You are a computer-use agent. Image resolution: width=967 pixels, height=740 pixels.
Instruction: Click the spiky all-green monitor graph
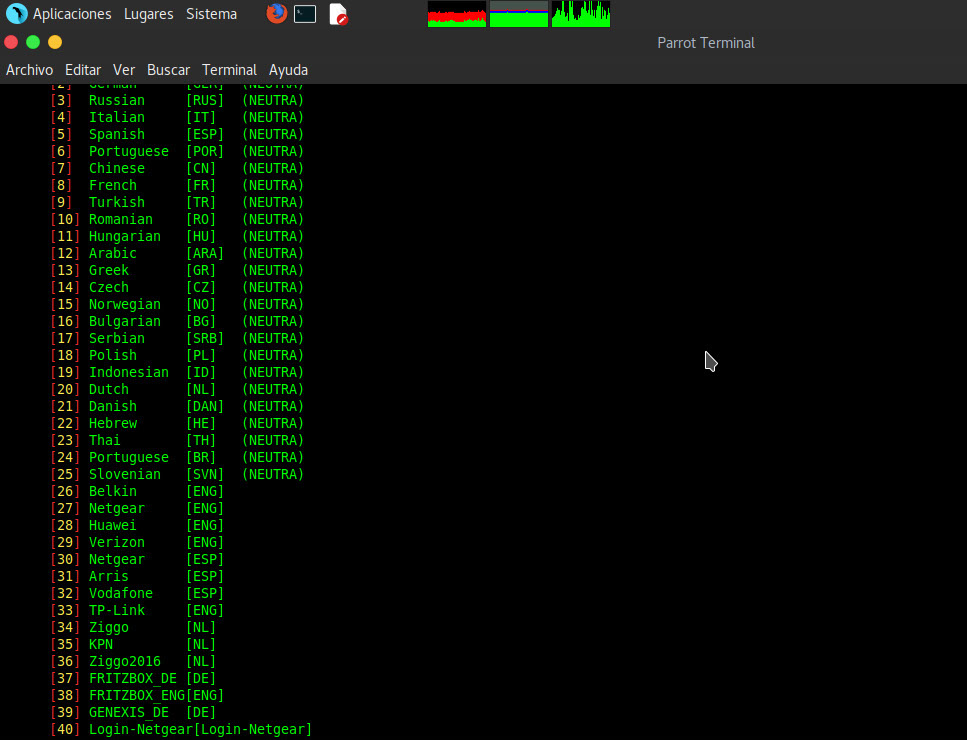[x=580, y=14]
